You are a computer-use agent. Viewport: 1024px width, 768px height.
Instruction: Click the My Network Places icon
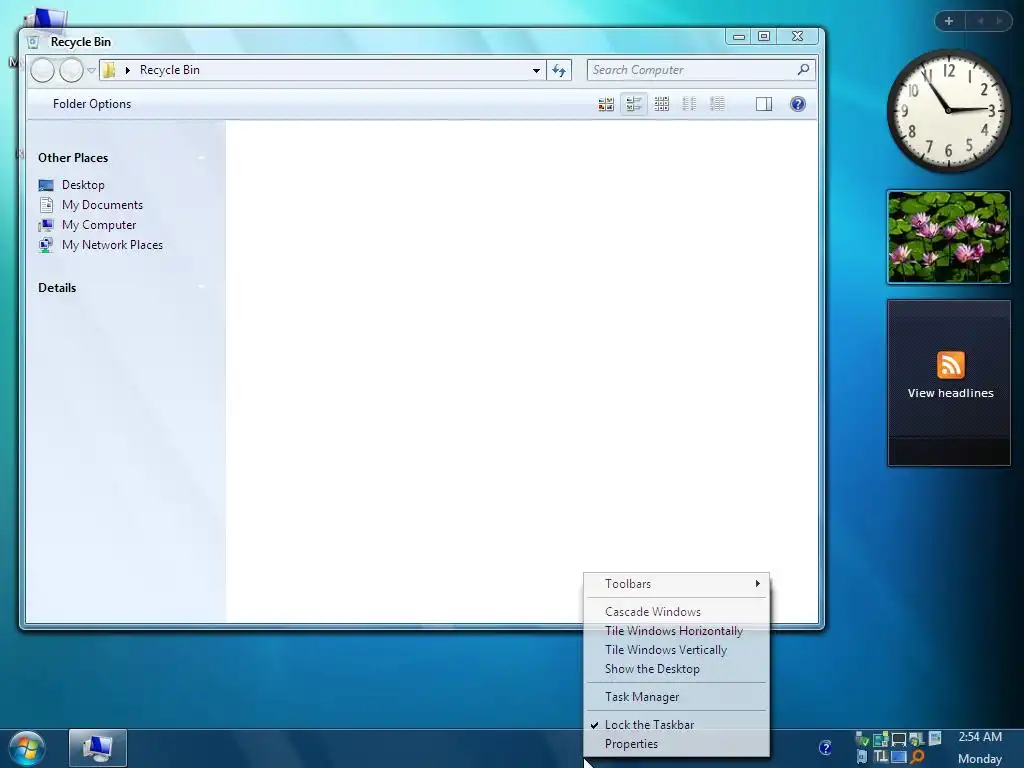point(46,246)
